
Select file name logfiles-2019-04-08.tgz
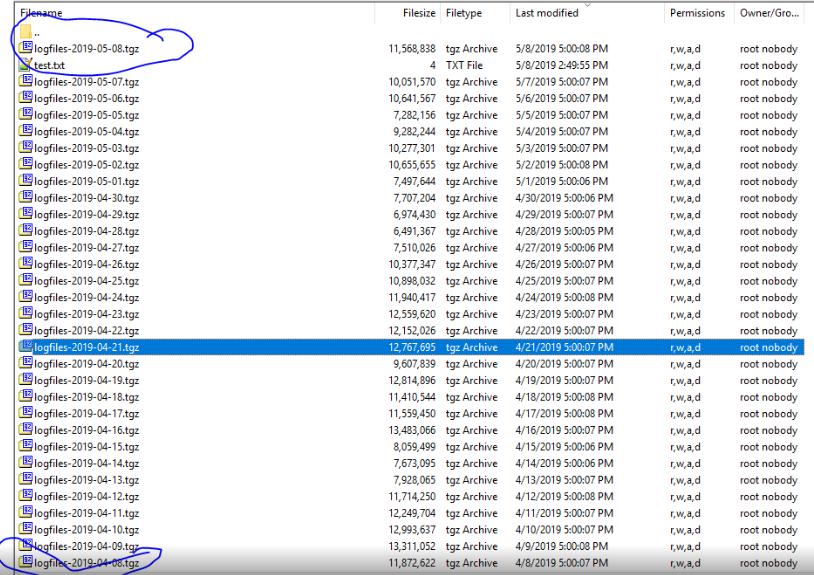[87, 563]
